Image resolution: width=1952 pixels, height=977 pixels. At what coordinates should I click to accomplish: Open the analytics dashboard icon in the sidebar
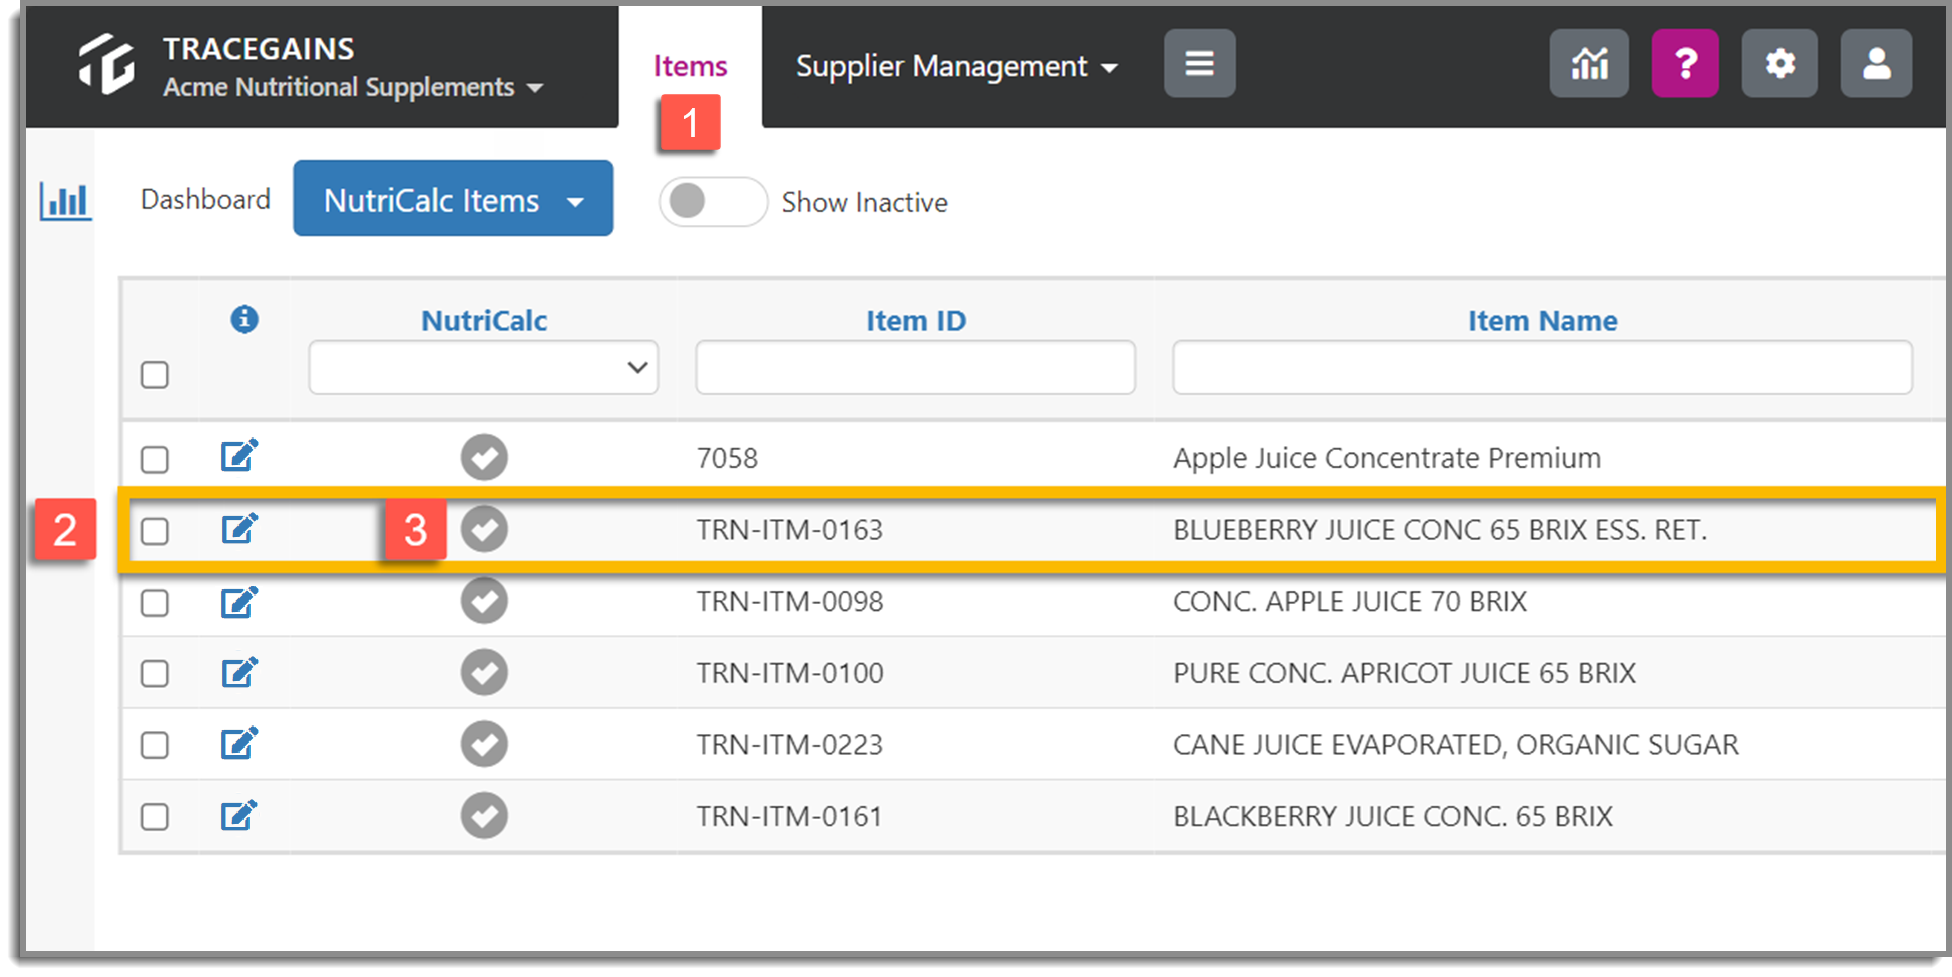pyautogui.click(x=64, y=199)
